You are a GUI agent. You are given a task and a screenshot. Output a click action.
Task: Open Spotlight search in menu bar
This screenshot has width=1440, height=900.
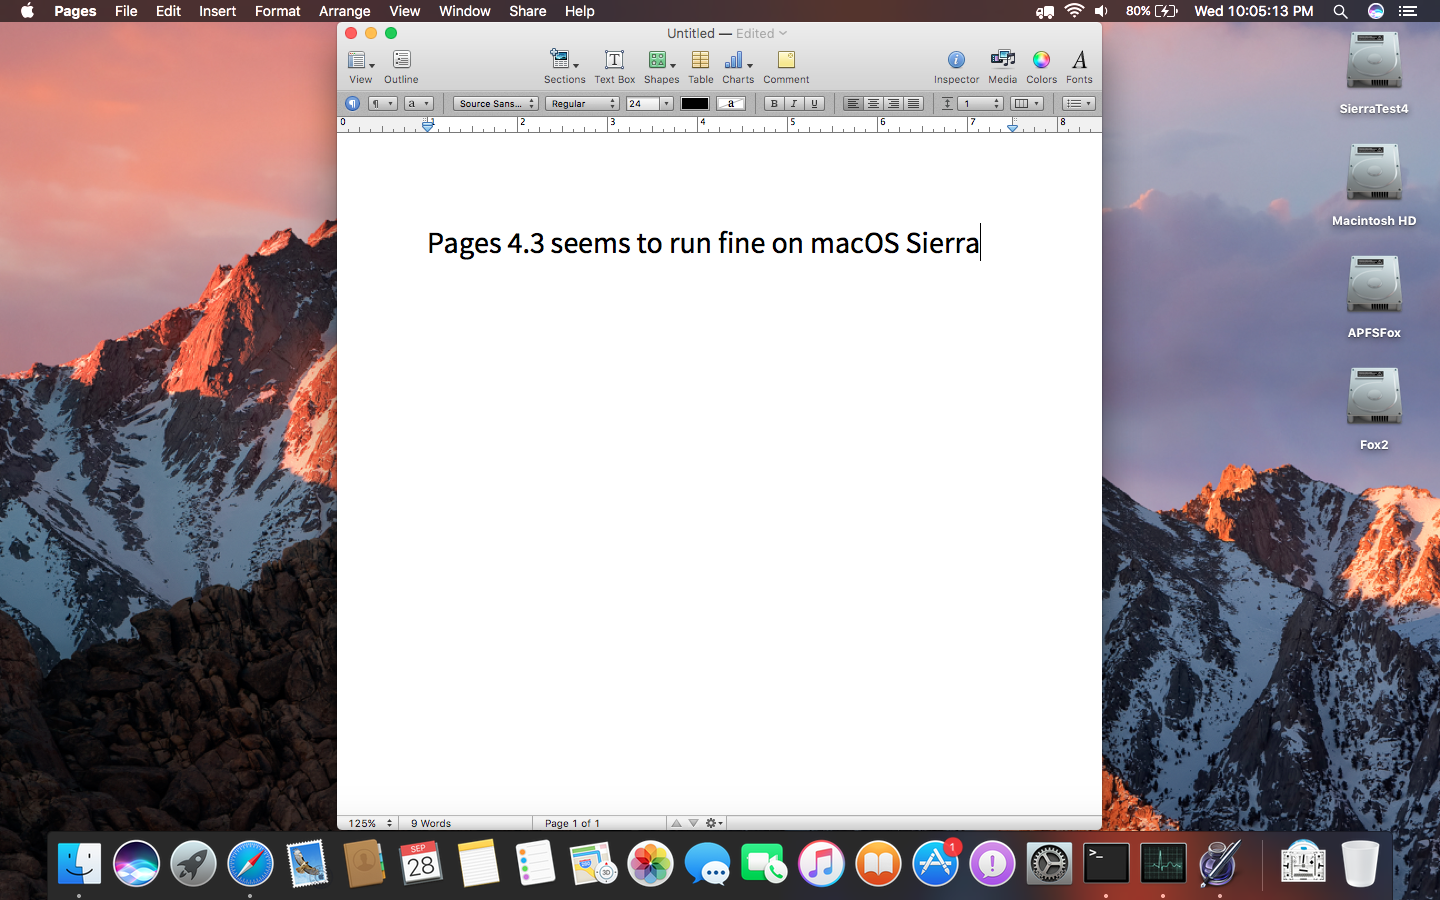coord(1340,11)
